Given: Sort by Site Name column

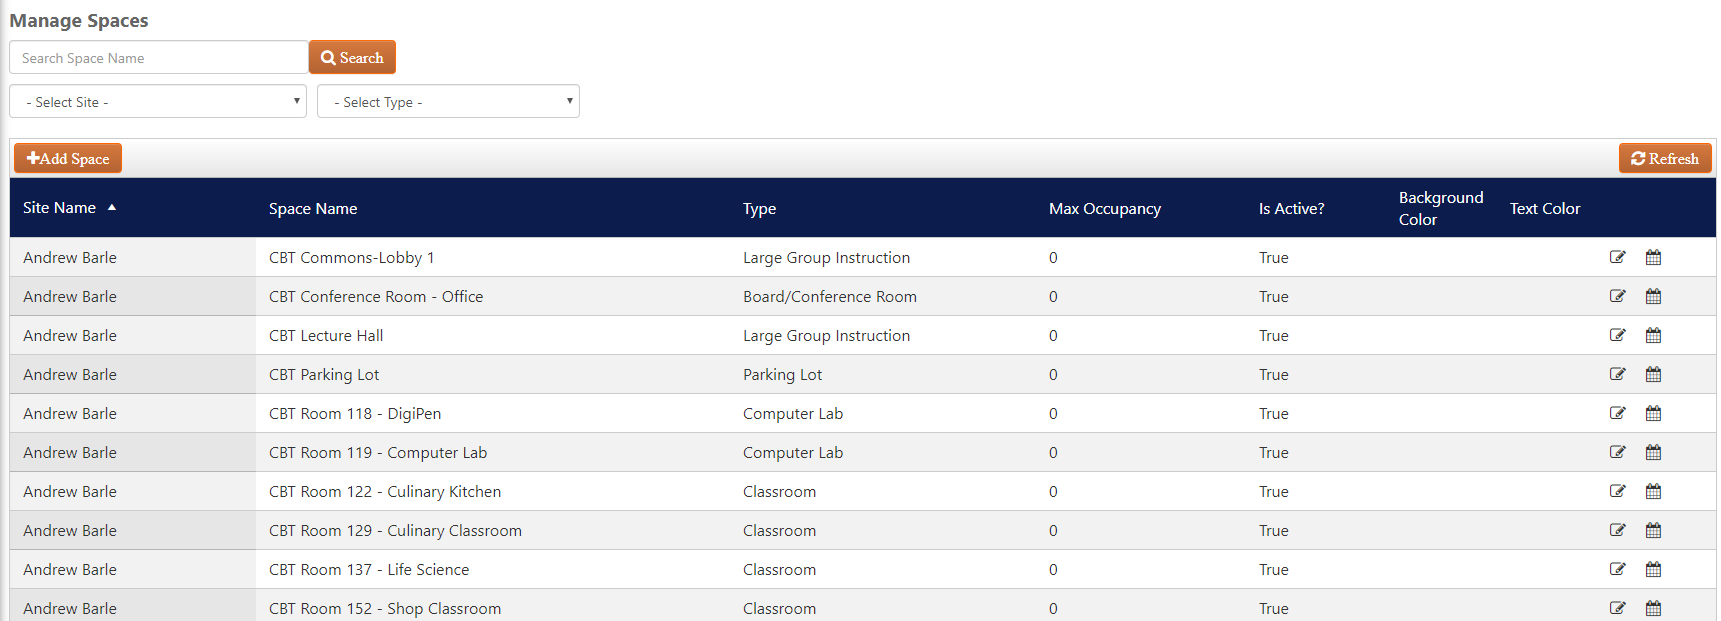Looking at the screenshot, I should click(60, 208).
